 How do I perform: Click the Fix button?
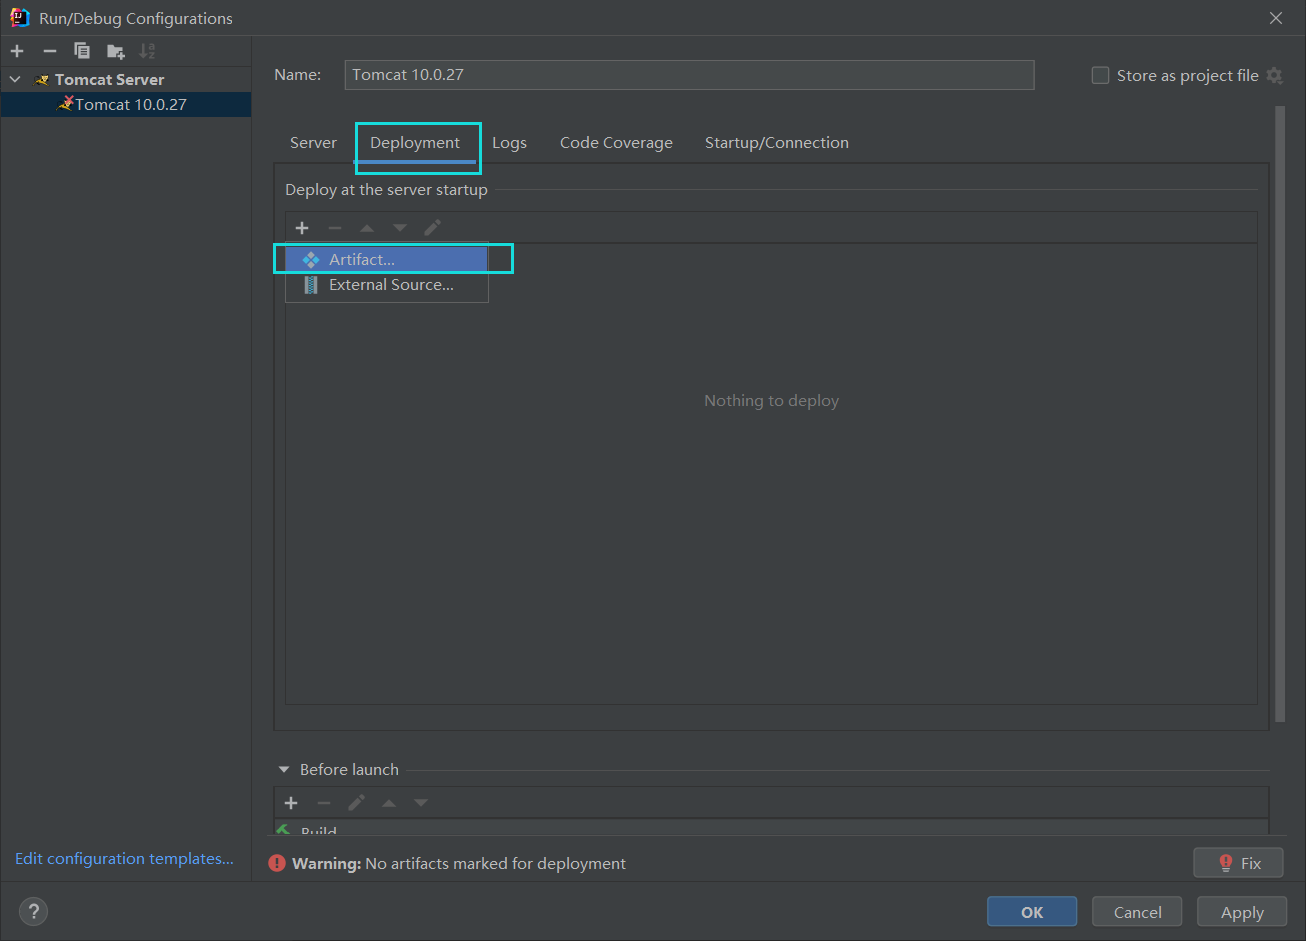pyautogui.click(x=1238, y=863)
